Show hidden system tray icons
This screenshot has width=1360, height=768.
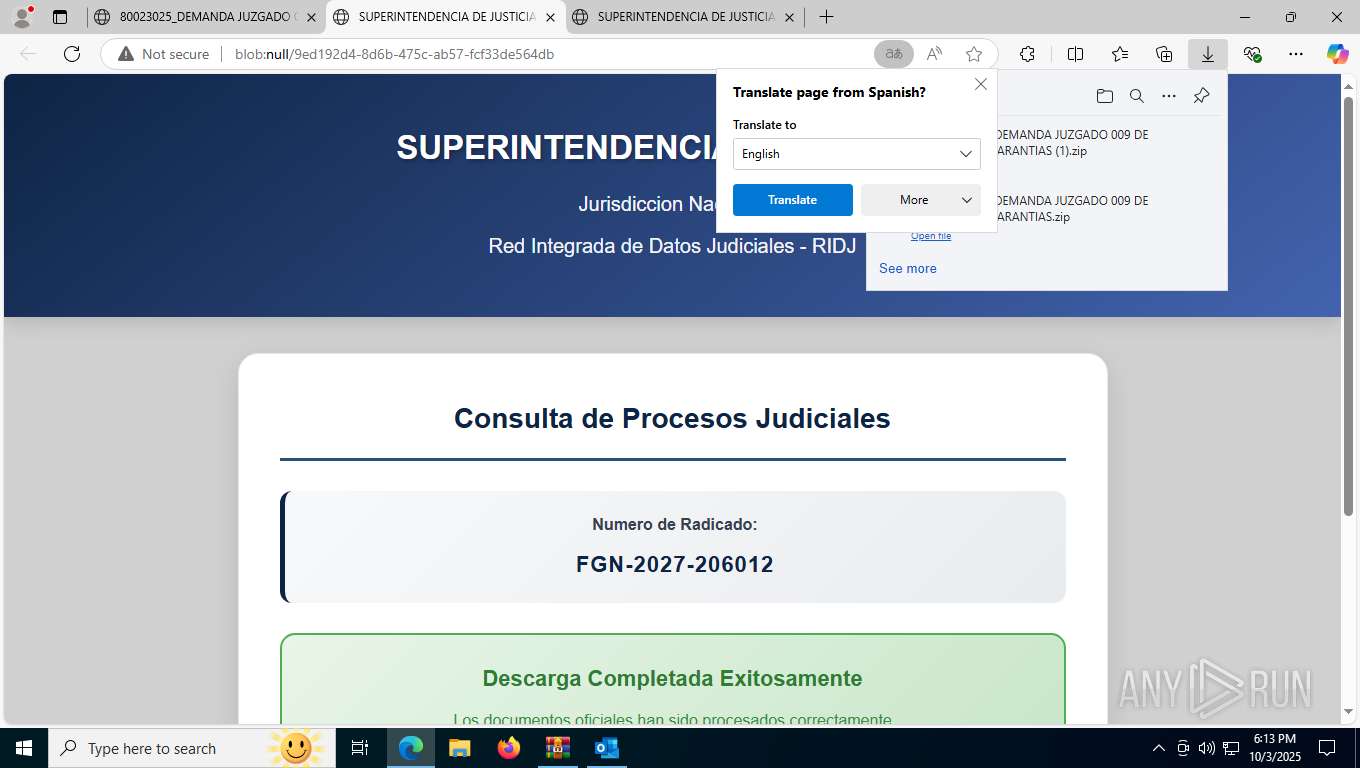(1159, 748)
